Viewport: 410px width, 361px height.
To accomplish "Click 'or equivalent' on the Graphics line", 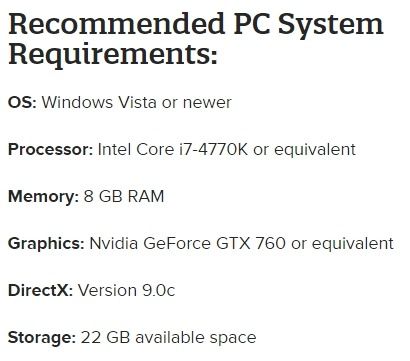I will pyautogui.click(x=342, y=244).
